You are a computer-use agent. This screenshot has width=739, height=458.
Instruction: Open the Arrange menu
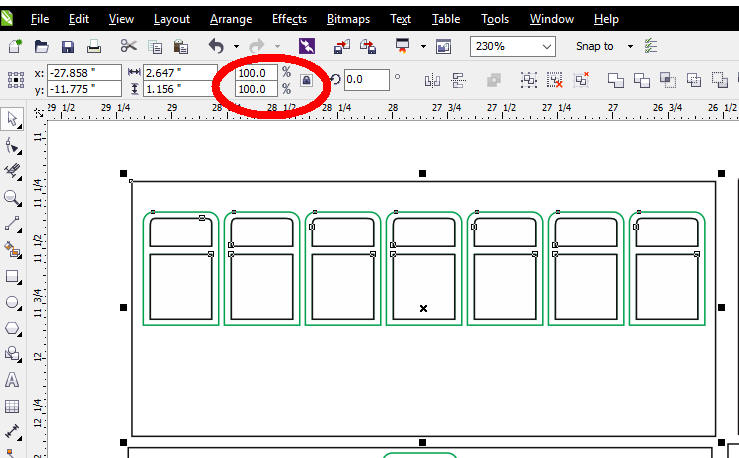(230, 19)
